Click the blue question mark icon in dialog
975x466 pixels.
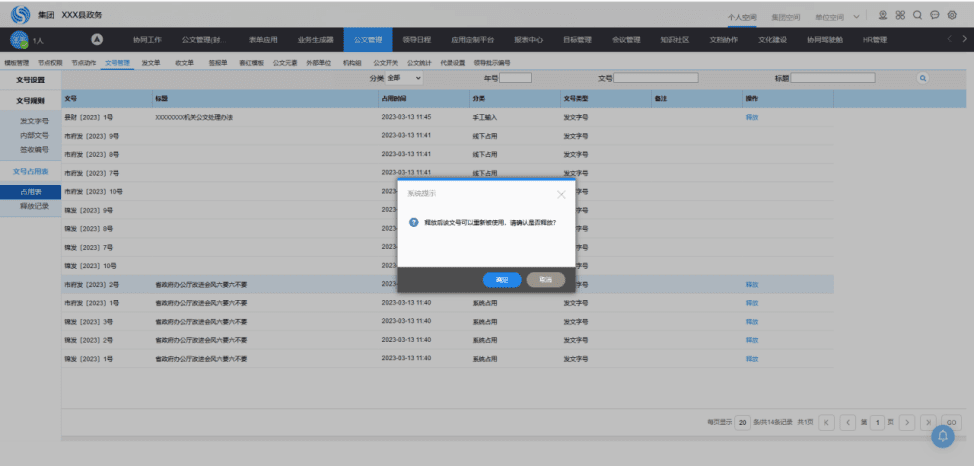click(x=414, y=222)
